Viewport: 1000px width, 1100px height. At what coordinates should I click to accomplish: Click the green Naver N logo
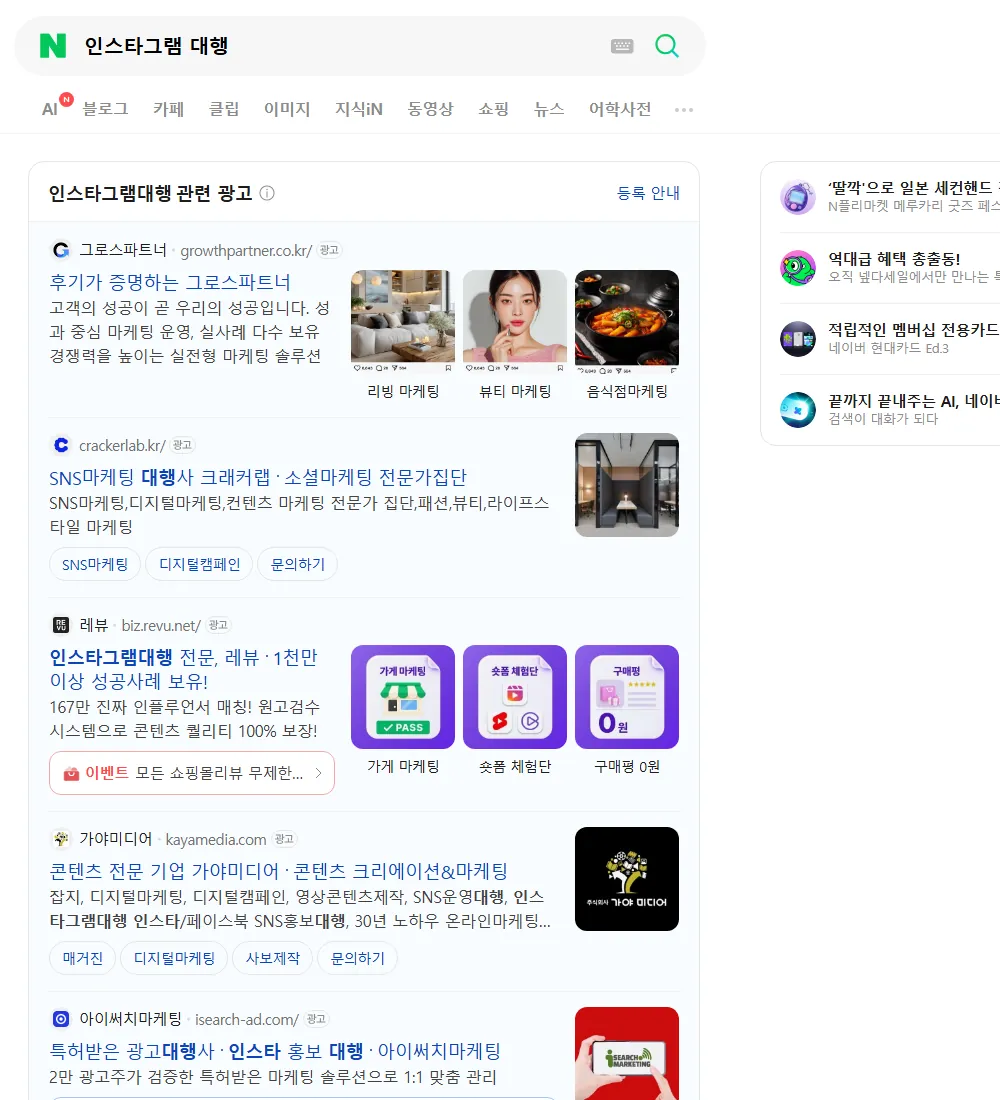(x=53, y=46)
